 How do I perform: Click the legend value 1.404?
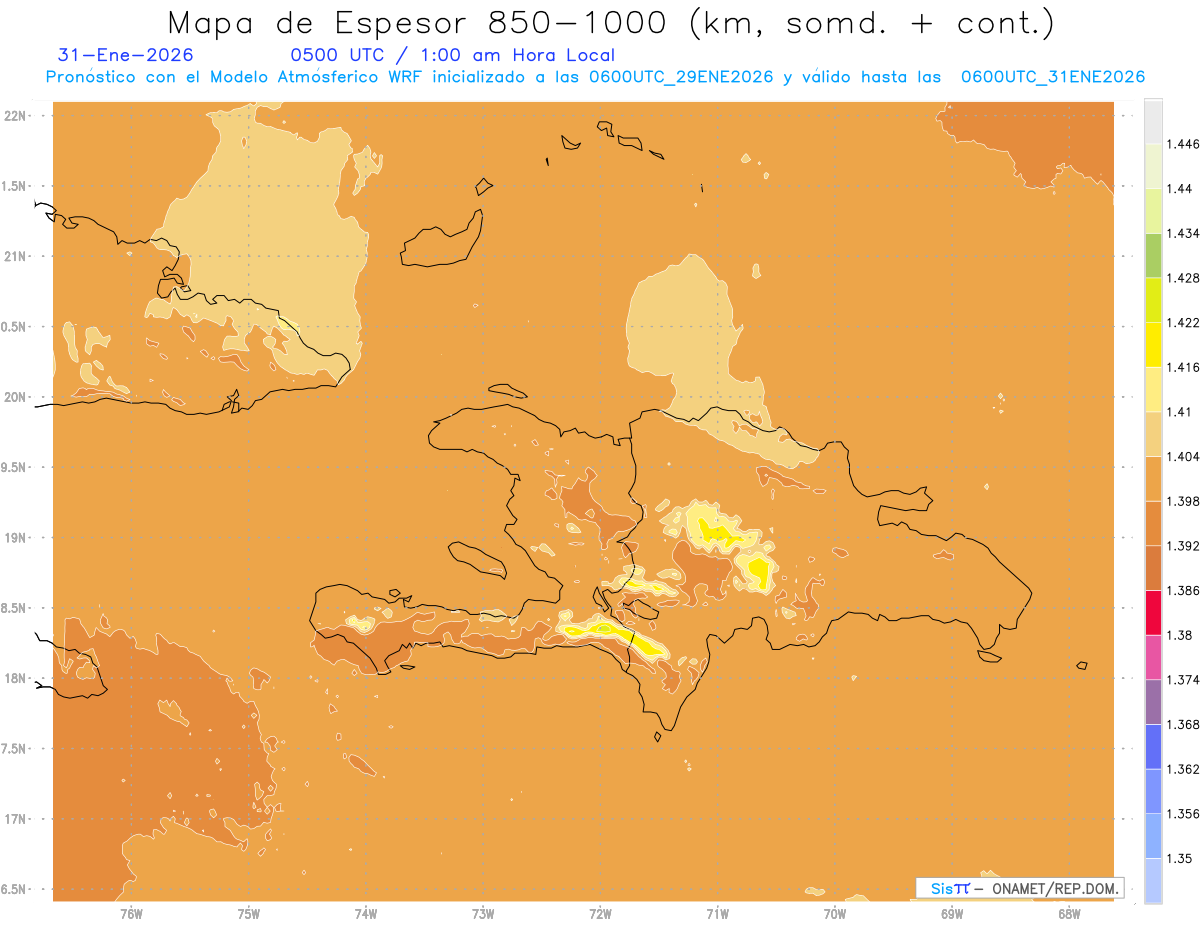1182,457
